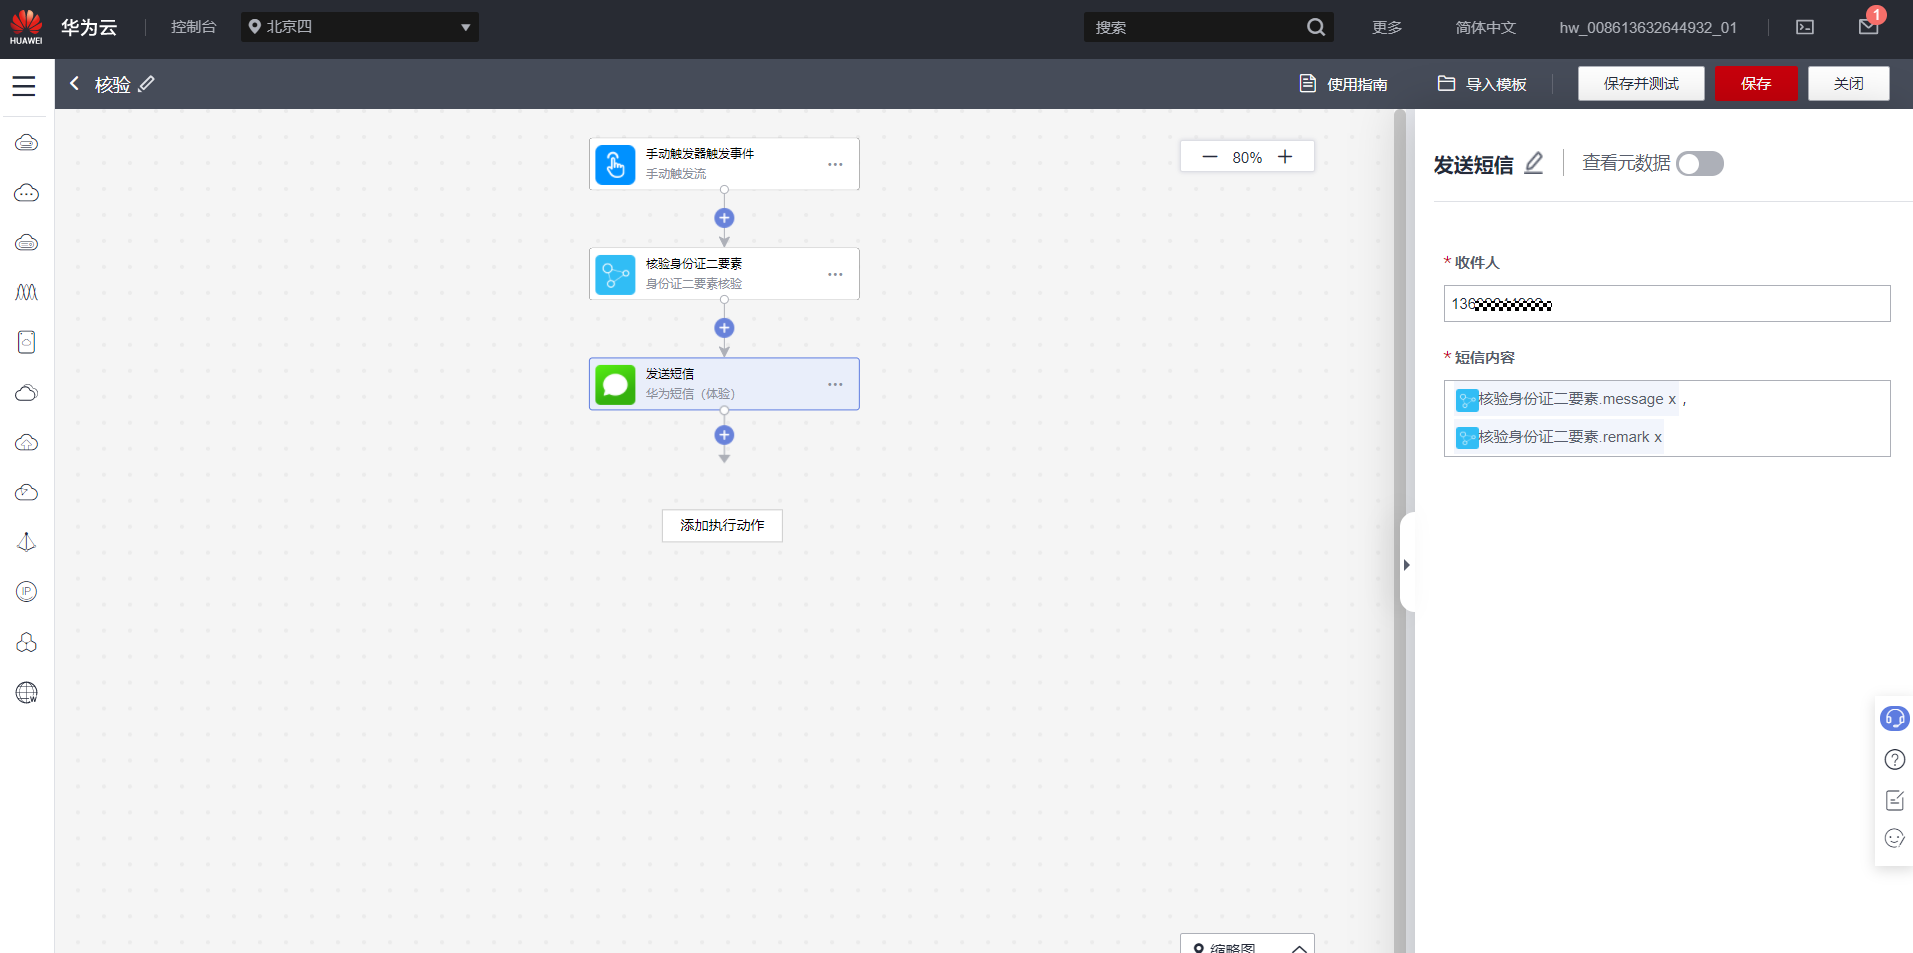This screenshot has width=1913, height=953.
Task: Click the search magnifier icon
Action: tap(1316, 27)
